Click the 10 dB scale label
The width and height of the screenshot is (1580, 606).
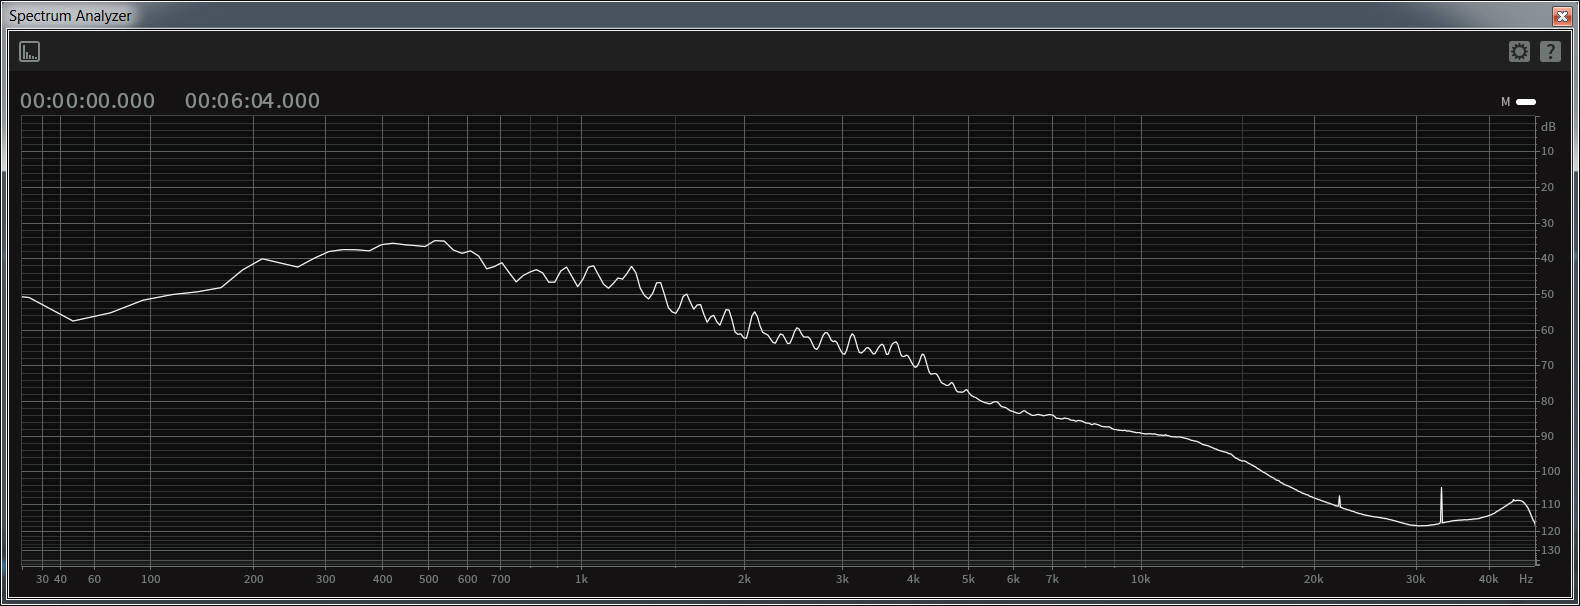[1547, 151]
